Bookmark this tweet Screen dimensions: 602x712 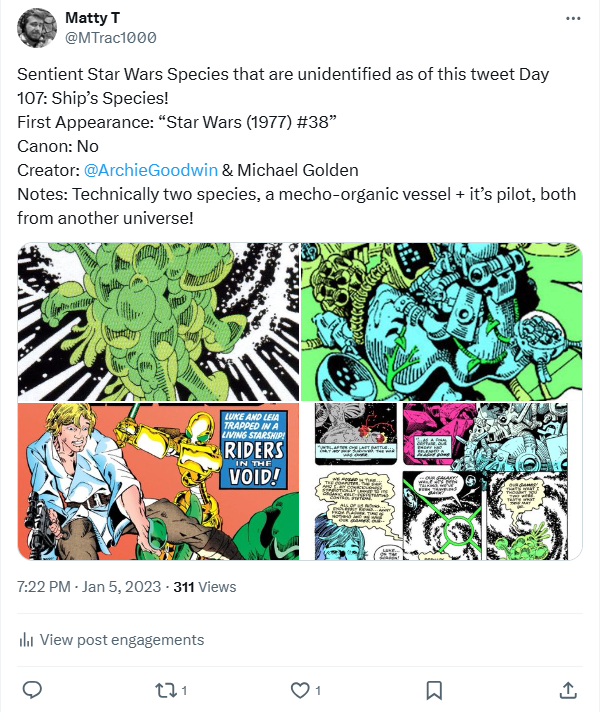point(434,689)
